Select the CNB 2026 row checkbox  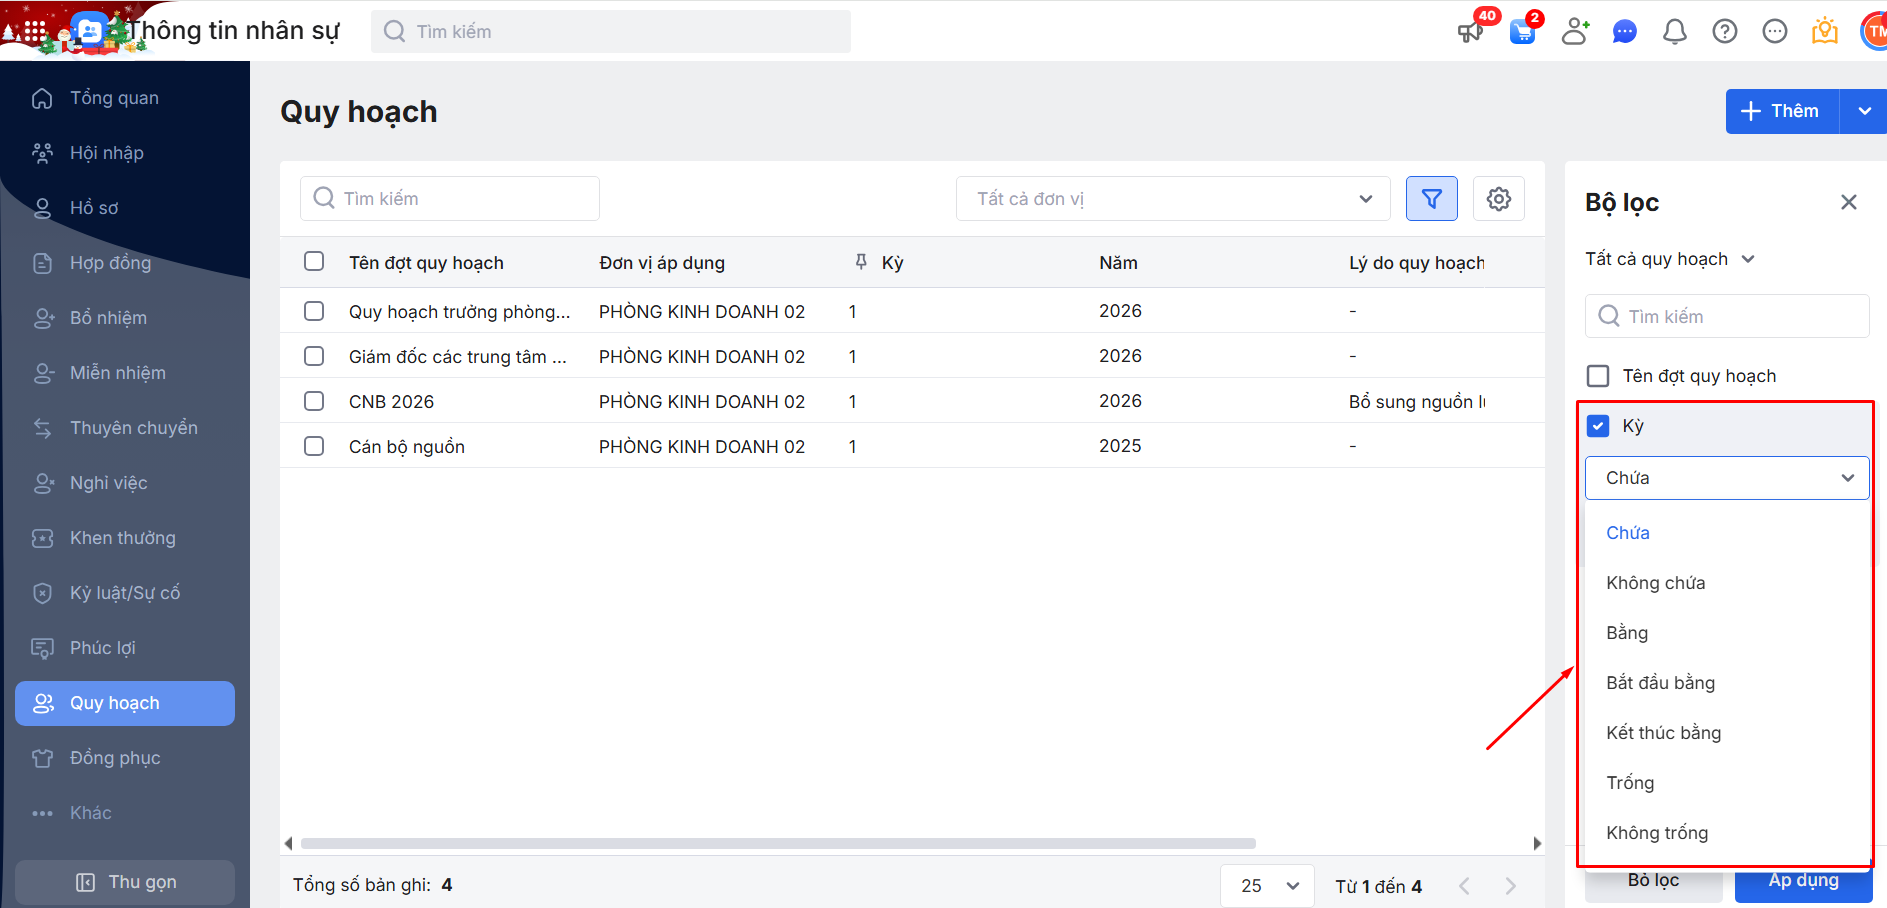point(314,401)
